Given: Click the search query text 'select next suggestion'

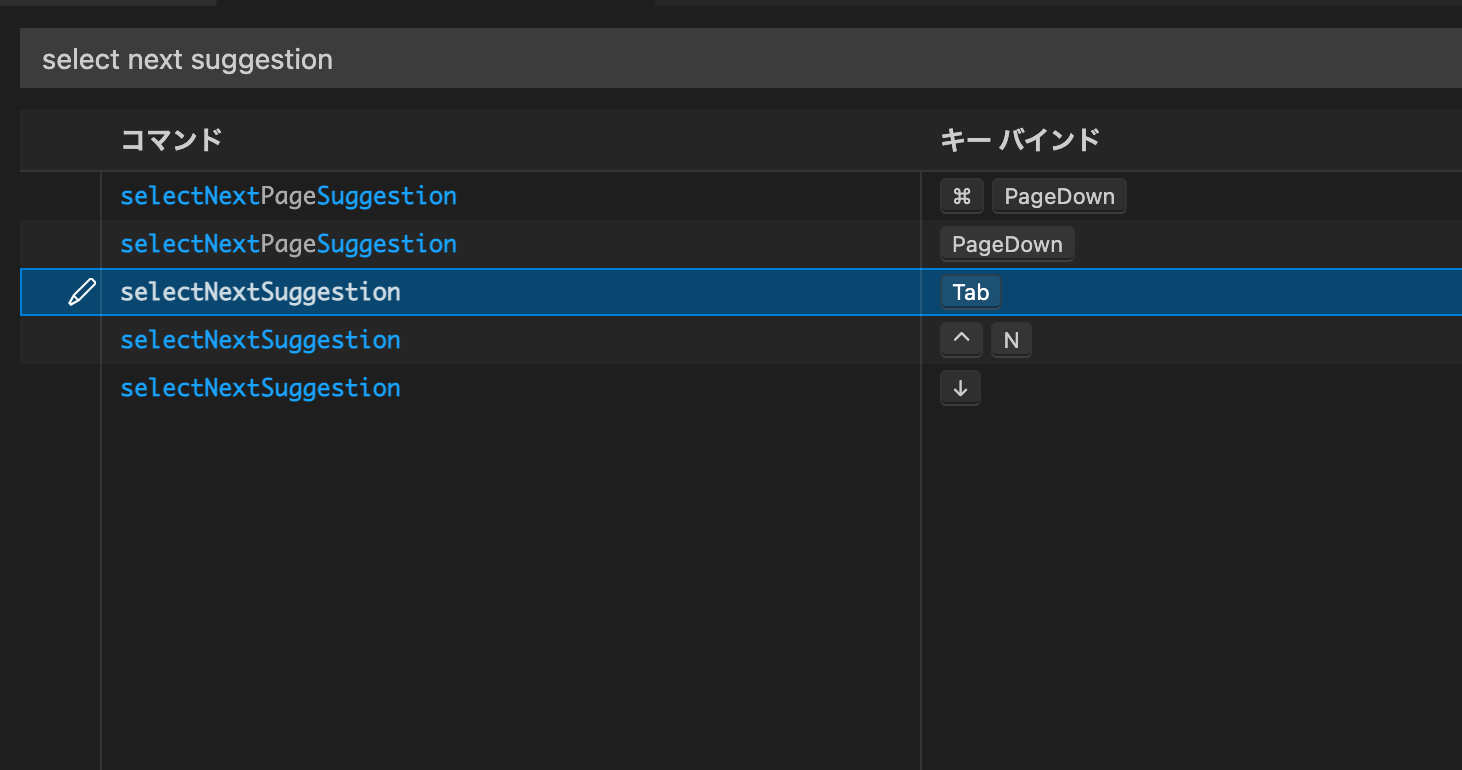Looking at the screenshot, I should [x=186, y=59].
